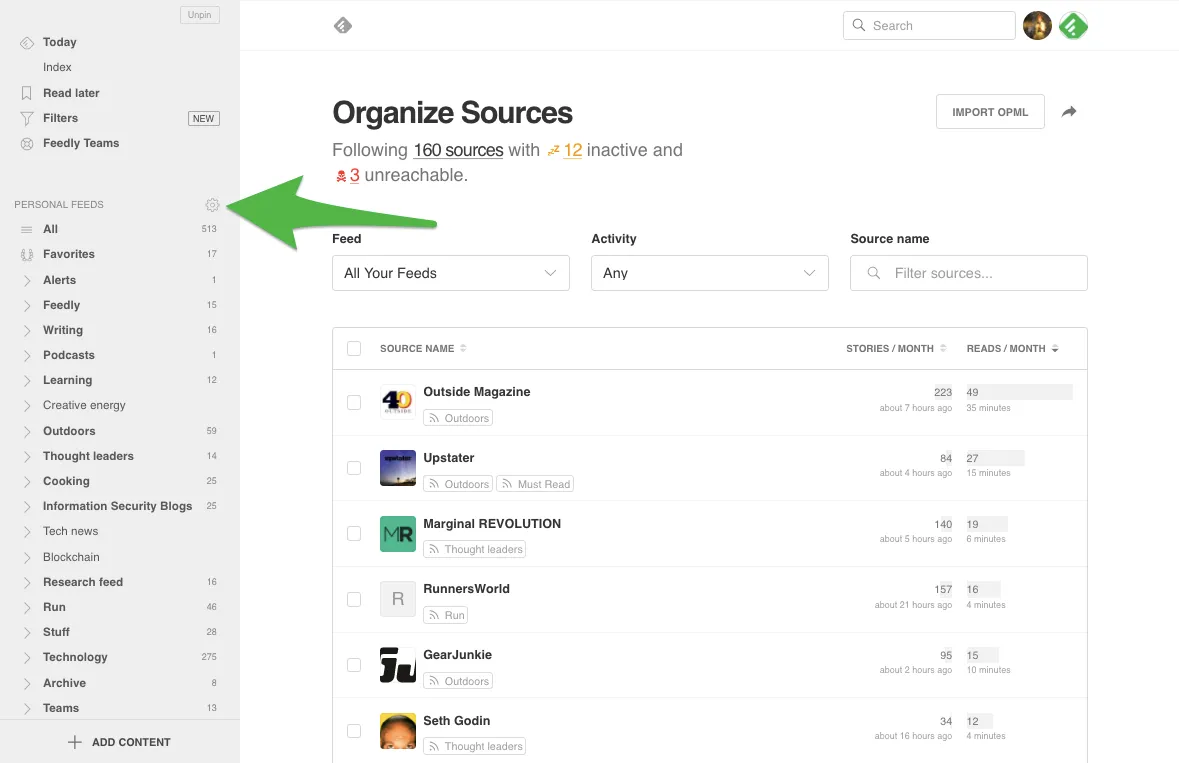Viewport: 1179px width, 763px height.
Task: Open Read later in sidebar
Action: pyautogui.click(x=71, y=92)
